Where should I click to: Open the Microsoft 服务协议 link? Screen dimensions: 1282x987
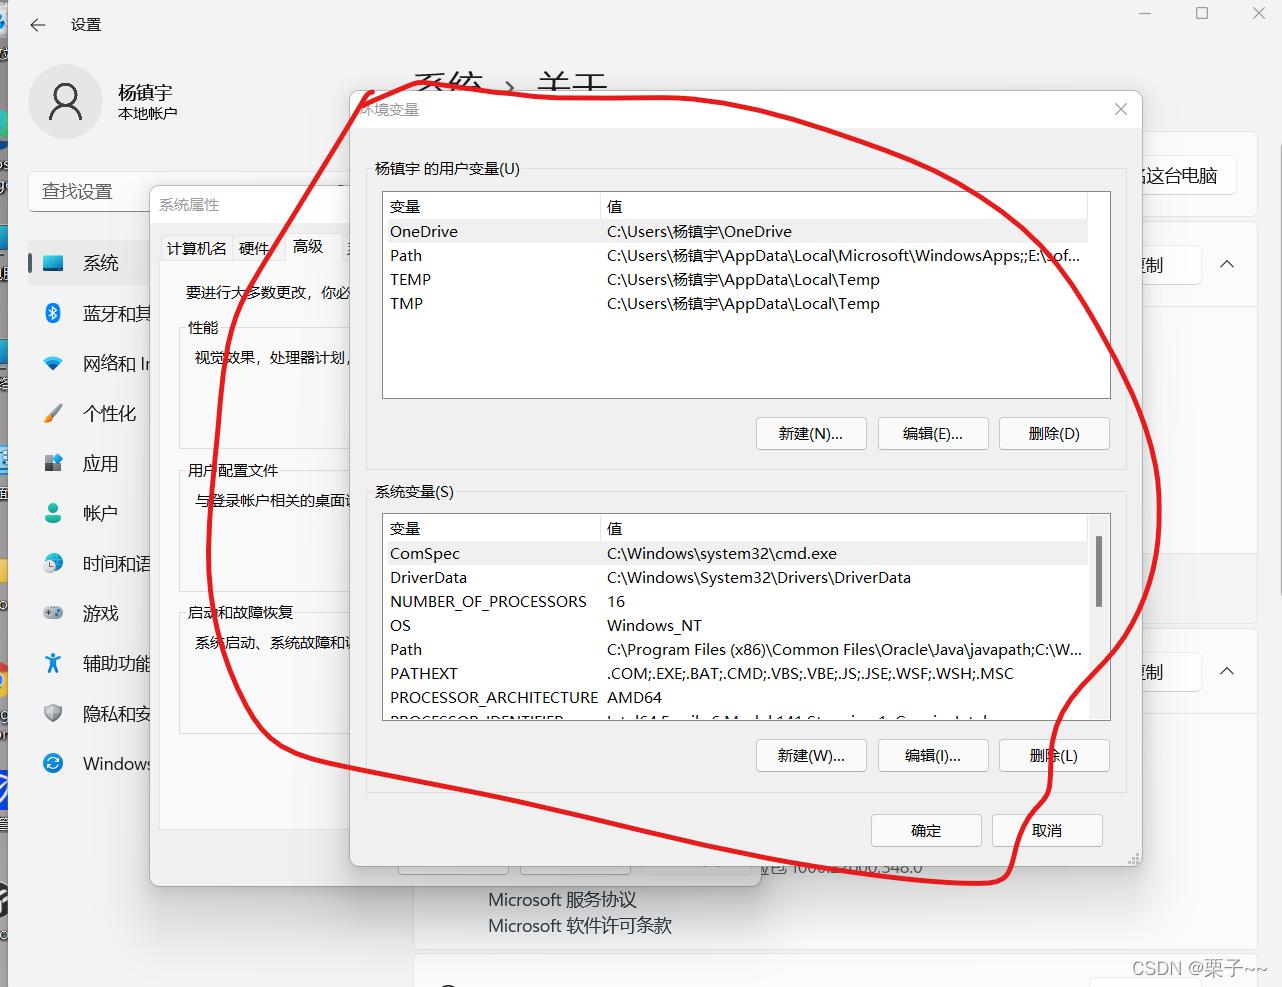click(x=562, y=900)
